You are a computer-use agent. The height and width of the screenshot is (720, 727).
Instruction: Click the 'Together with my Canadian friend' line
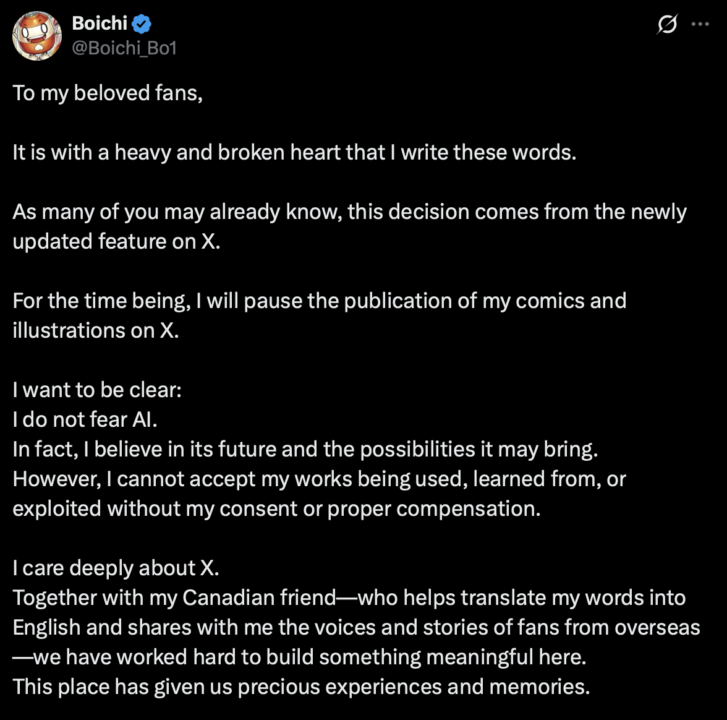point(350,597)
